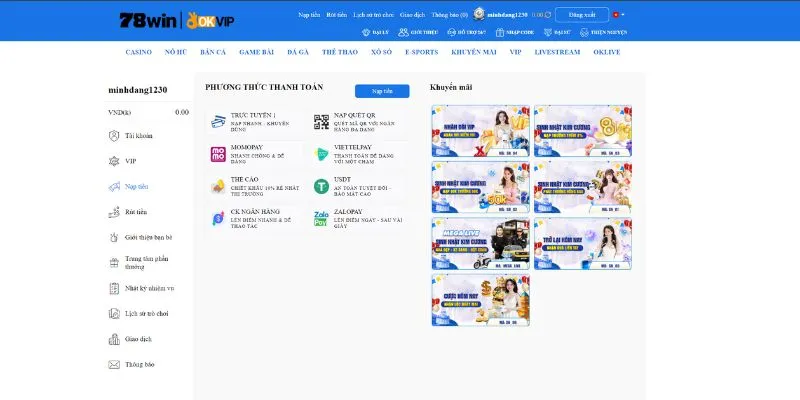Open Rút tiền withdraw icon in sidebar

114,212
